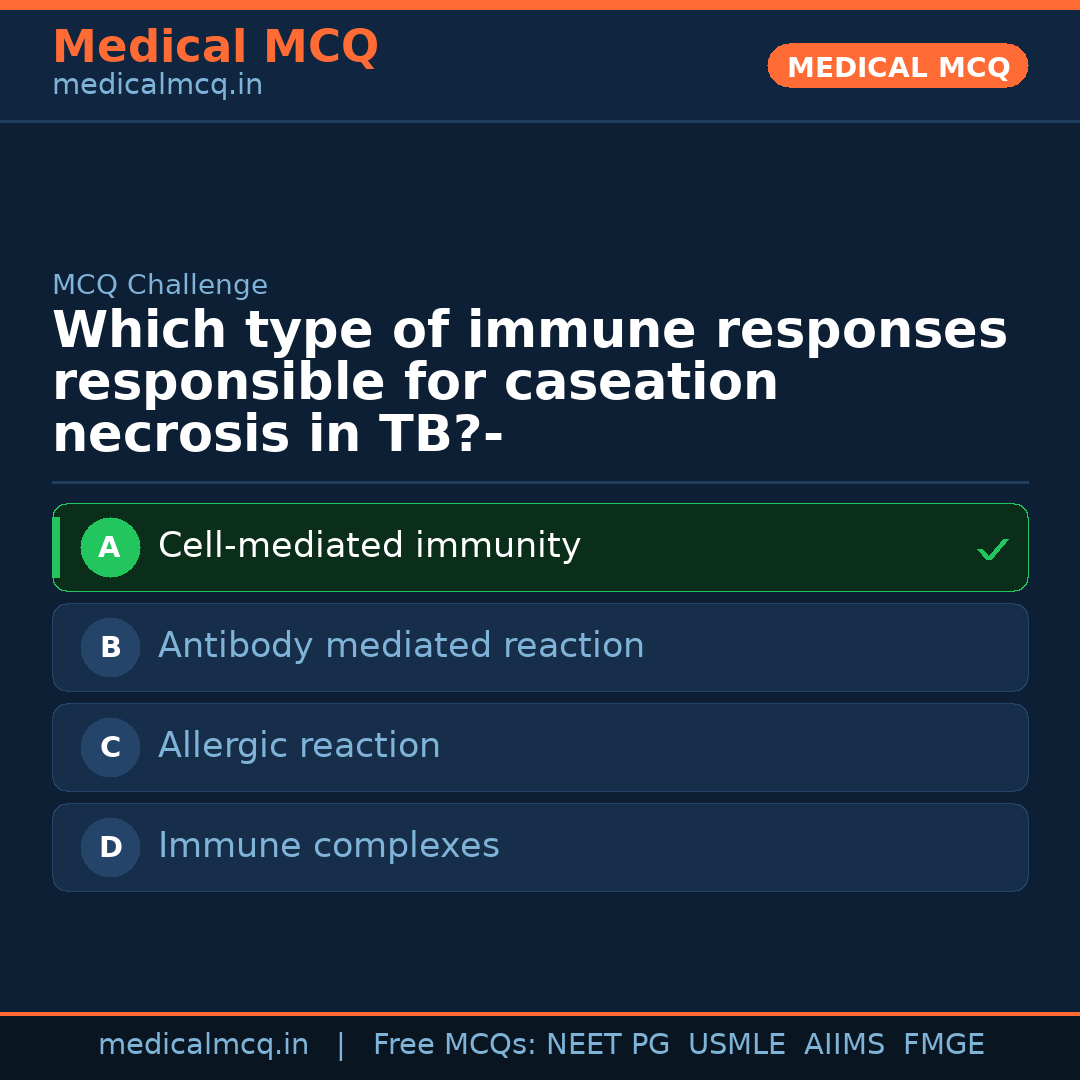
Task: Select the answer text 'Cell-mediated immunity'
Action: tap(369, 546)
